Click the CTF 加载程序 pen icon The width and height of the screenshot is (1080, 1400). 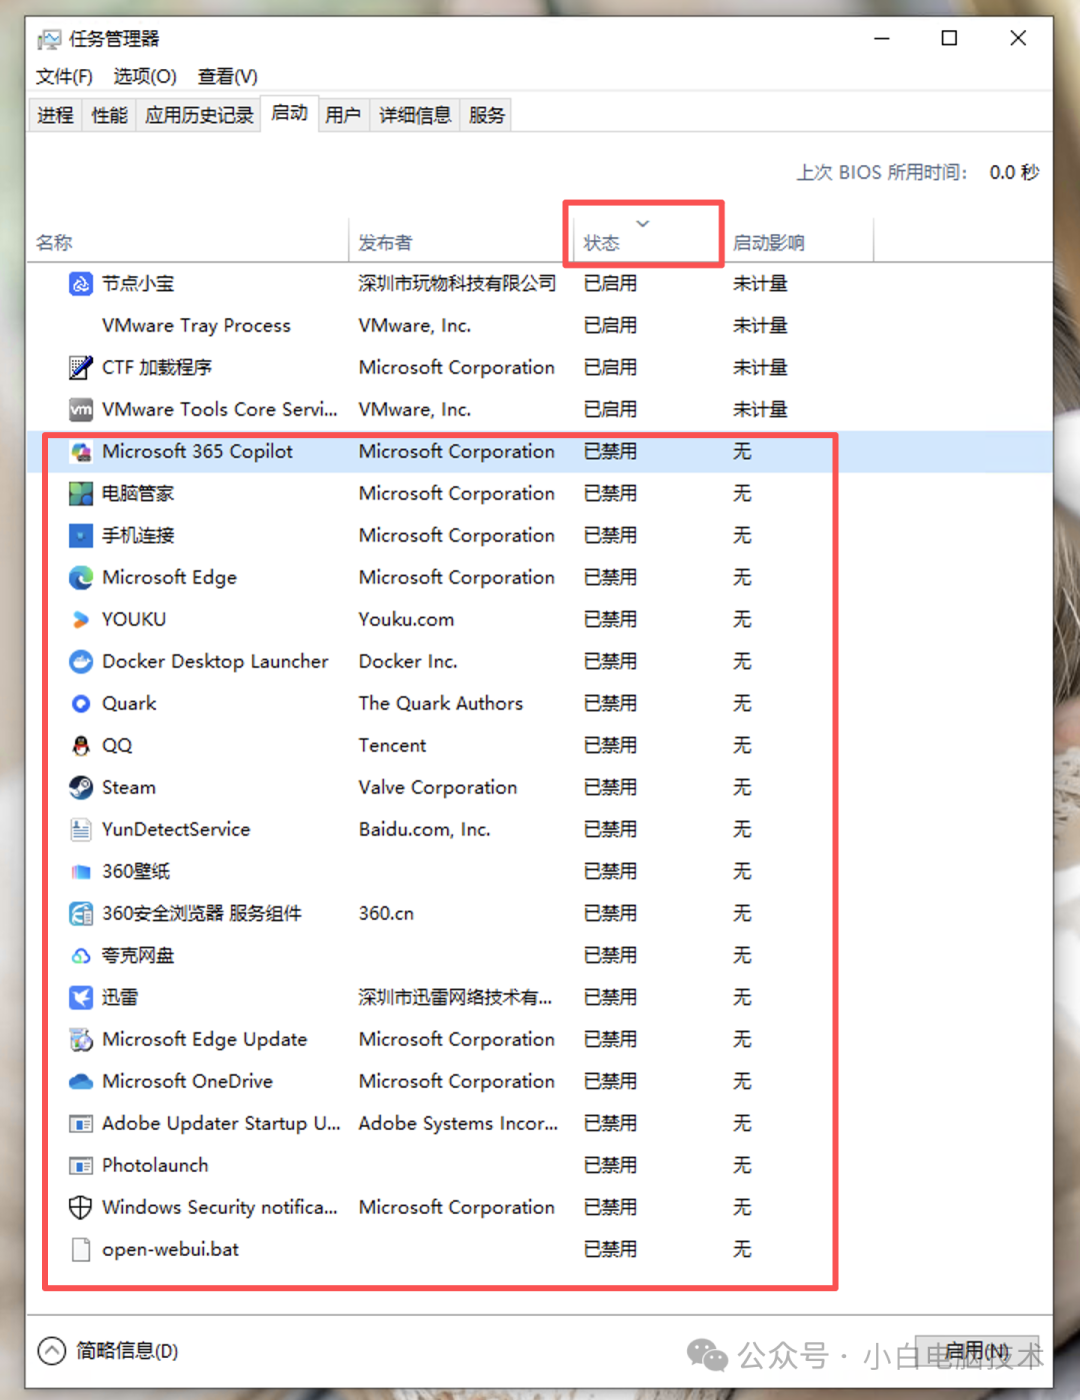tap(81, 368)
